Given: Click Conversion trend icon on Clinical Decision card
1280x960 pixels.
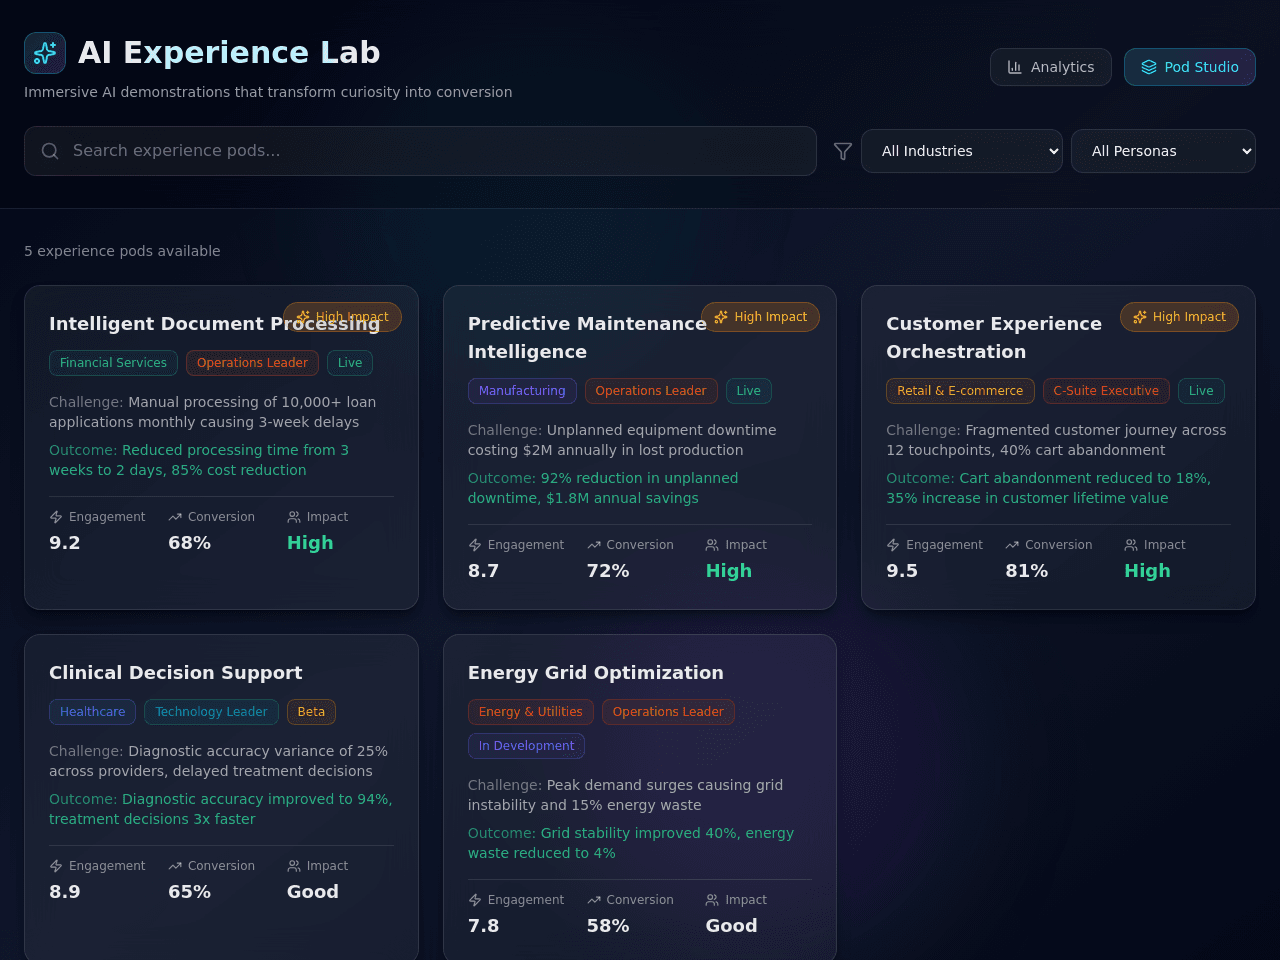Looking at the screenshot, I should 175,866.
